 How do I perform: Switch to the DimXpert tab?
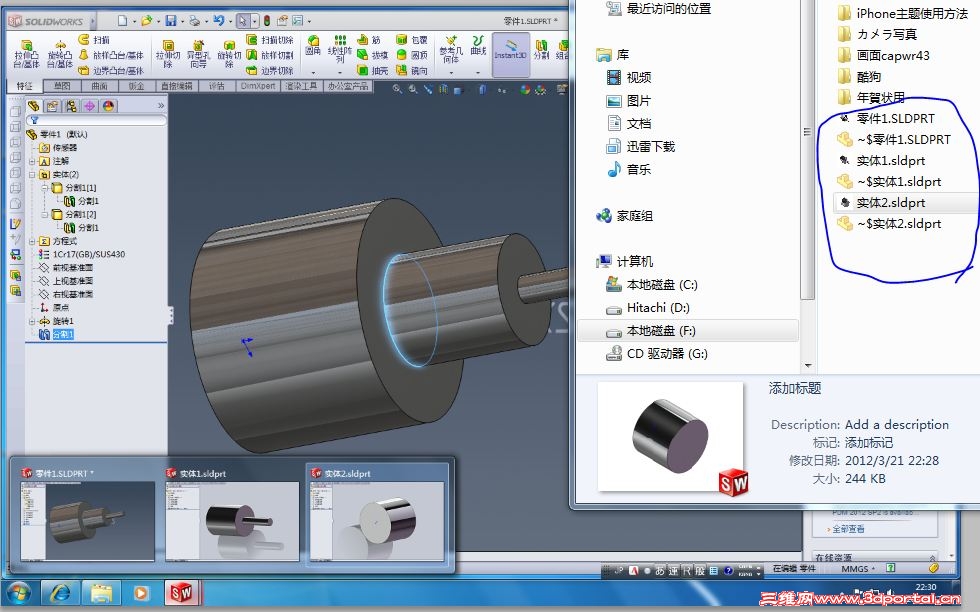tap(258, 86)
